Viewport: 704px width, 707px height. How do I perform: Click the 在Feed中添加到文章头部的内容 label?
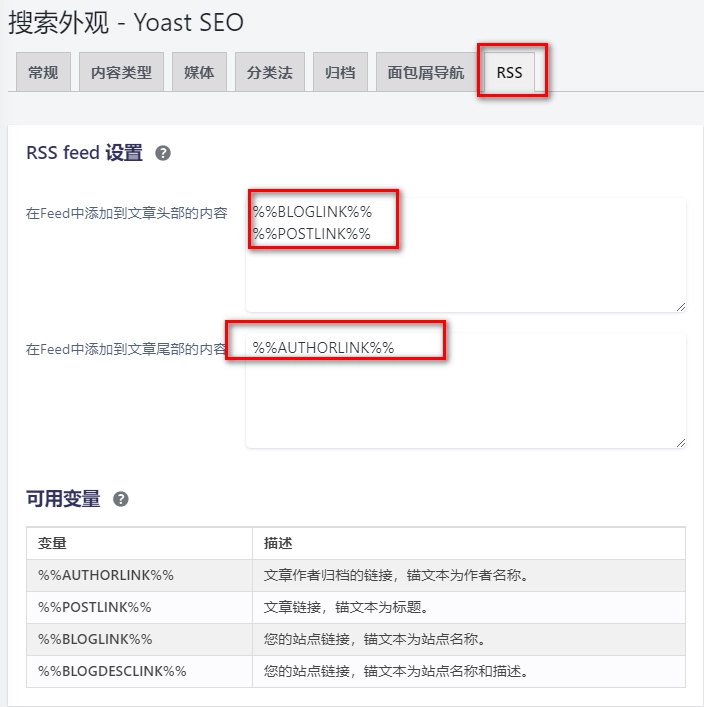tap(127, 213)
